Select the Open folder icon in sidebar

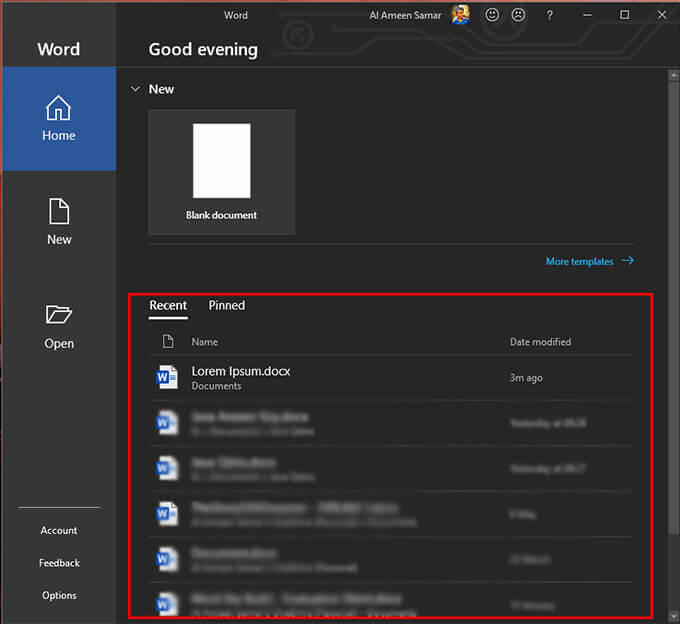tap(59, 314)
